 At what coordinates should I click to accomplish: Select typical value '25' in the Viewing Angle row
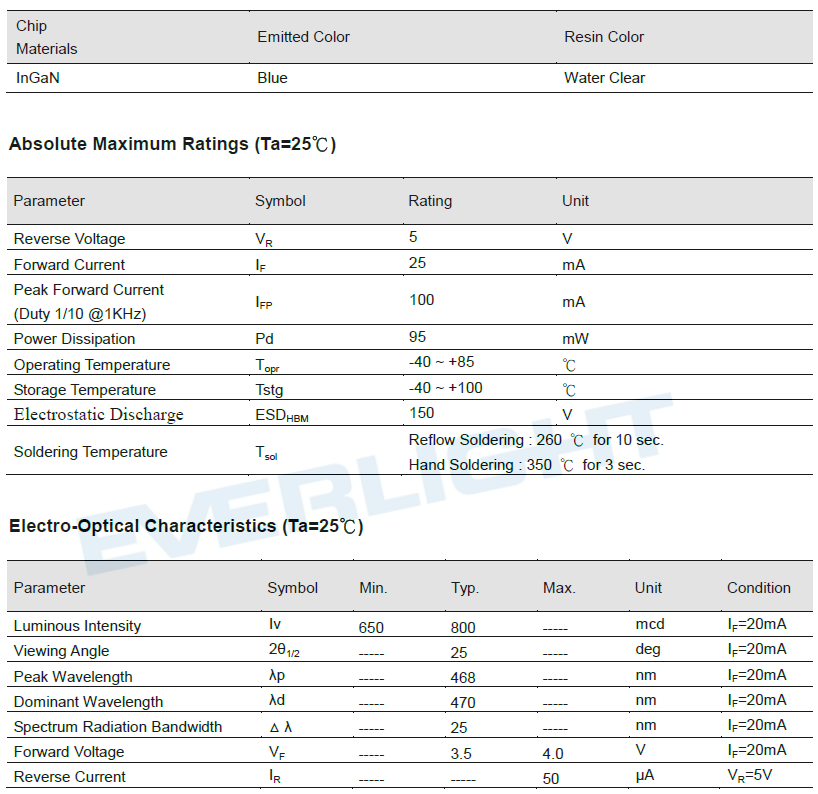coord(459,653)
